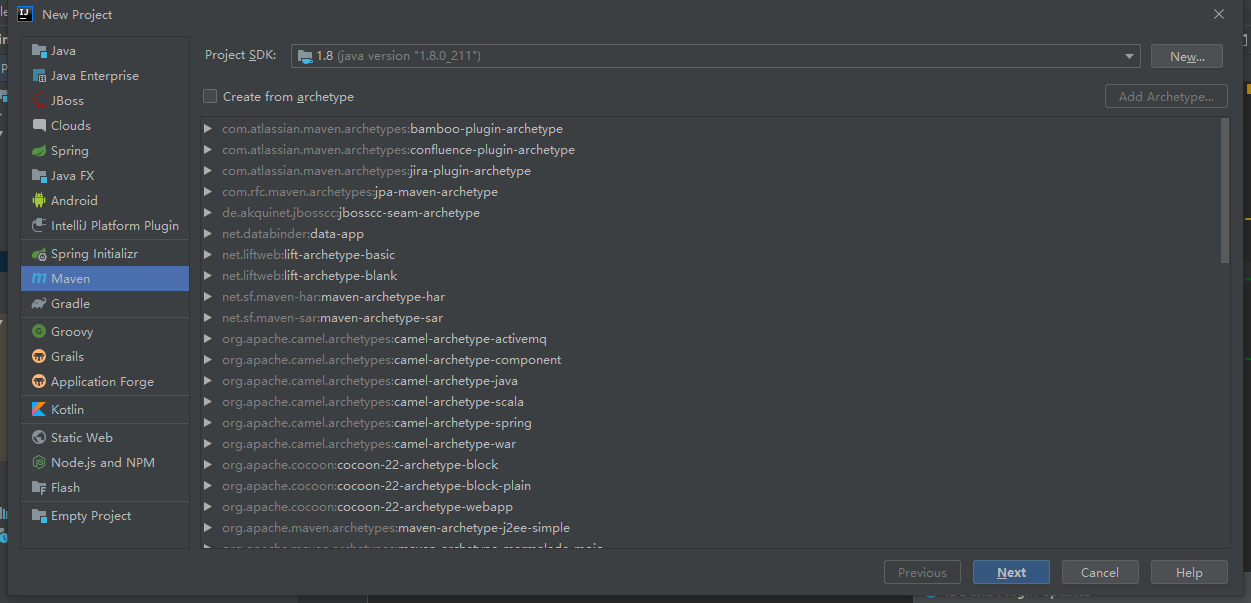Click the Java FX icon
The width and height of the screenshot is (1251, 603).
[x=39, y=176]
